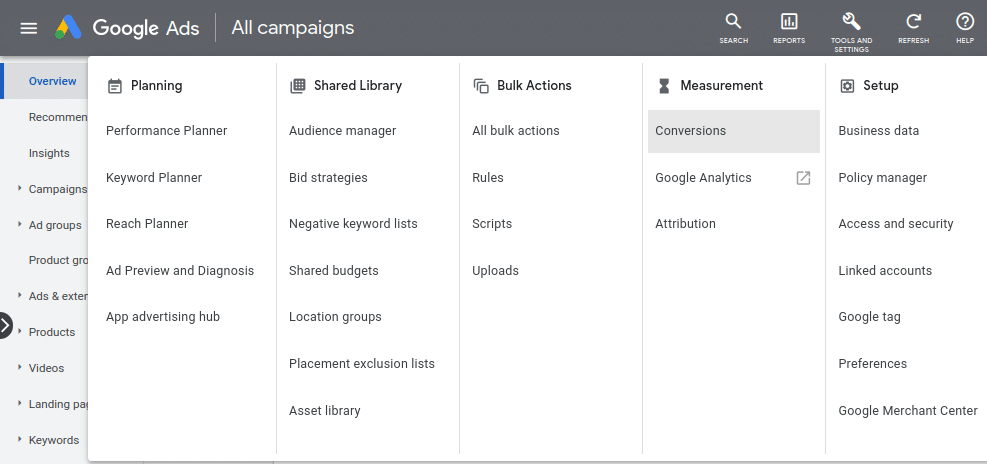987x464 pixels.
Task: Open Access and security
Action: coord(896,224)
